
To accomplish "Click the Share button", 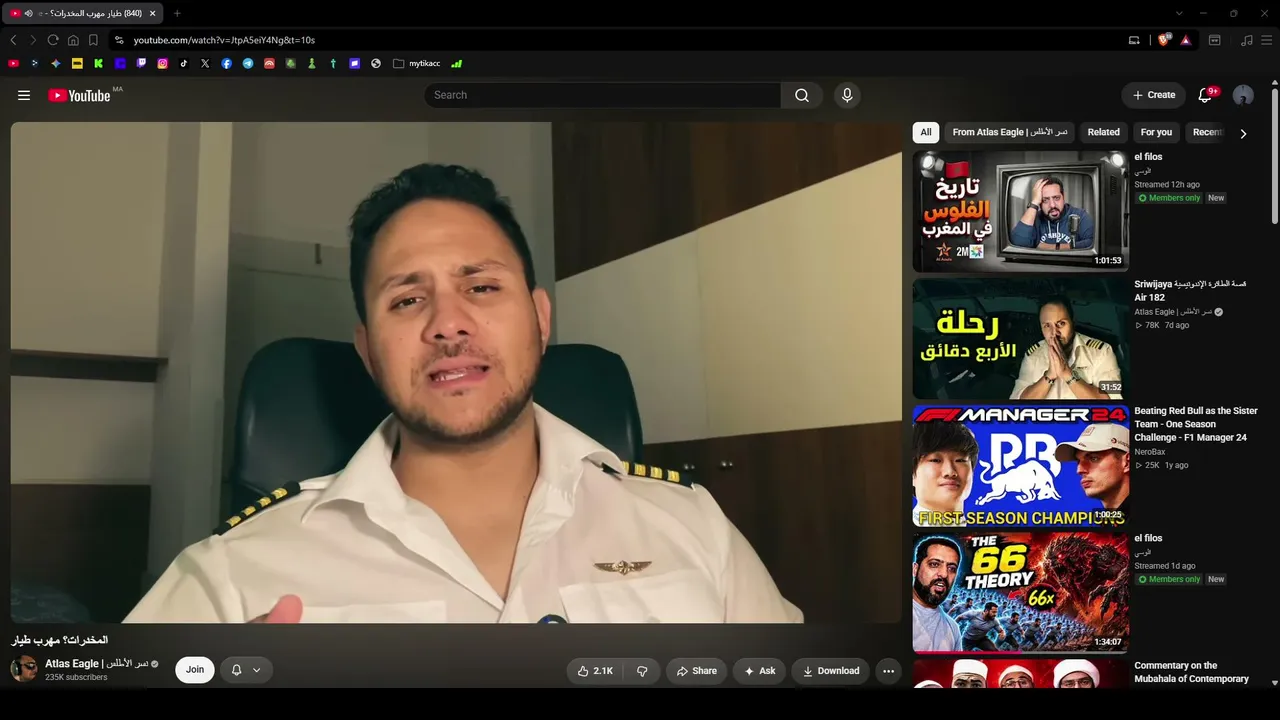I will click(695, 671).
